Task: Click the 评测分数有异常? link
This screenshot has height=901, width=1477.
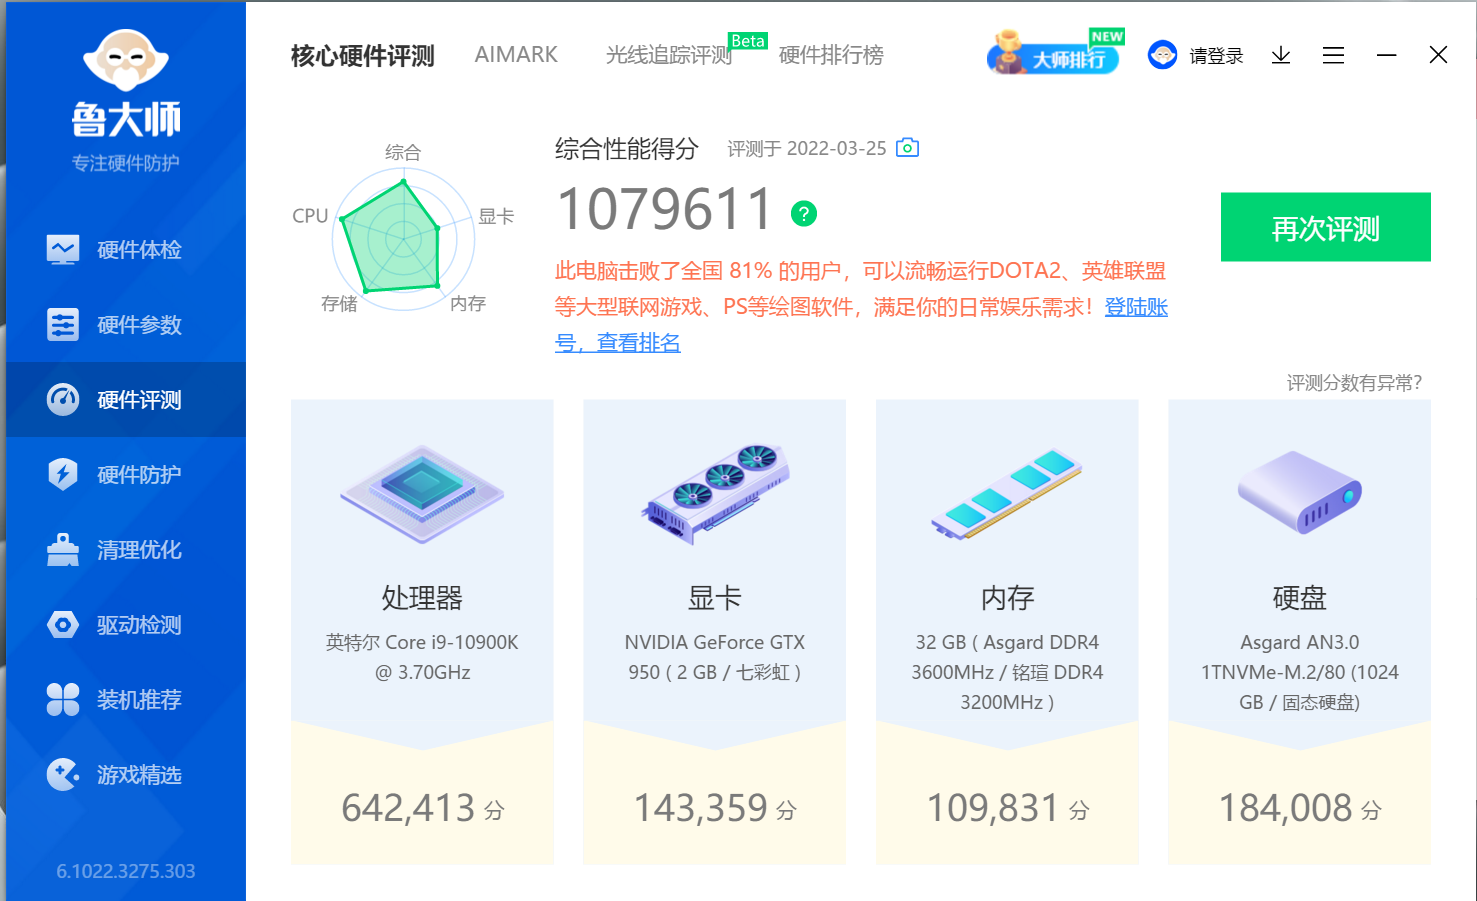Action: click(x=1356, y=382)
